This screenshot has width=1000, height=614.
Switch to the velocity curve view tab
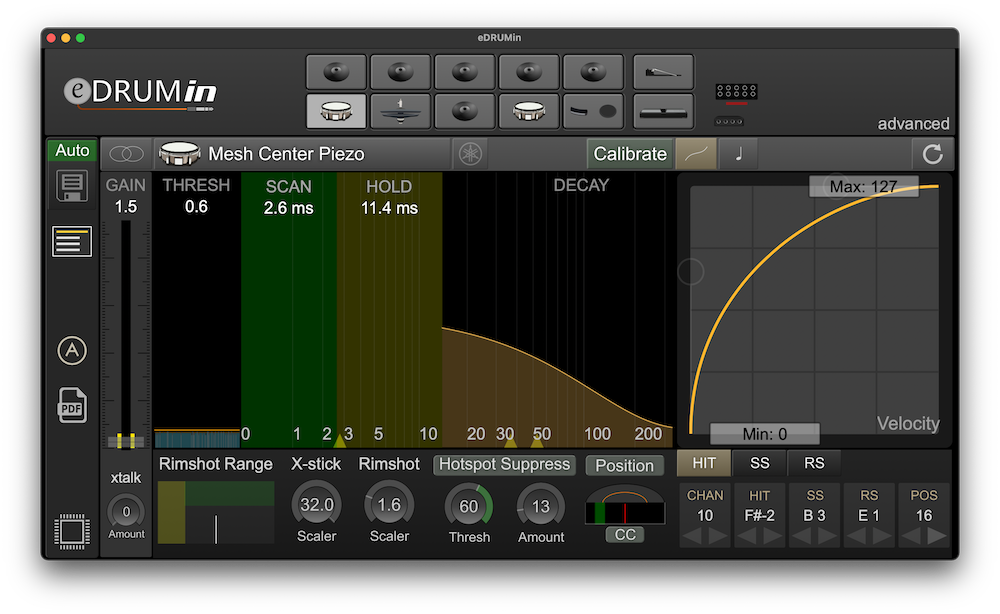point(695,154)
